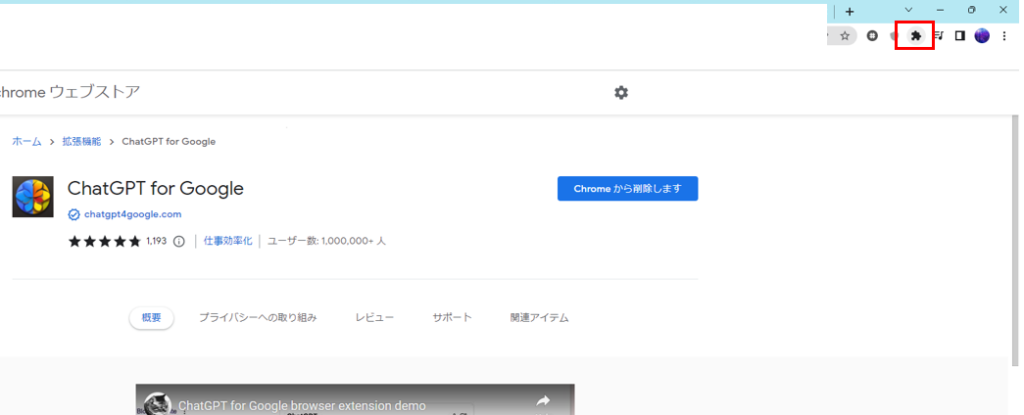Minimize the Chrome window
This screenshot has height=415, width=1024.
click(940, 10)
